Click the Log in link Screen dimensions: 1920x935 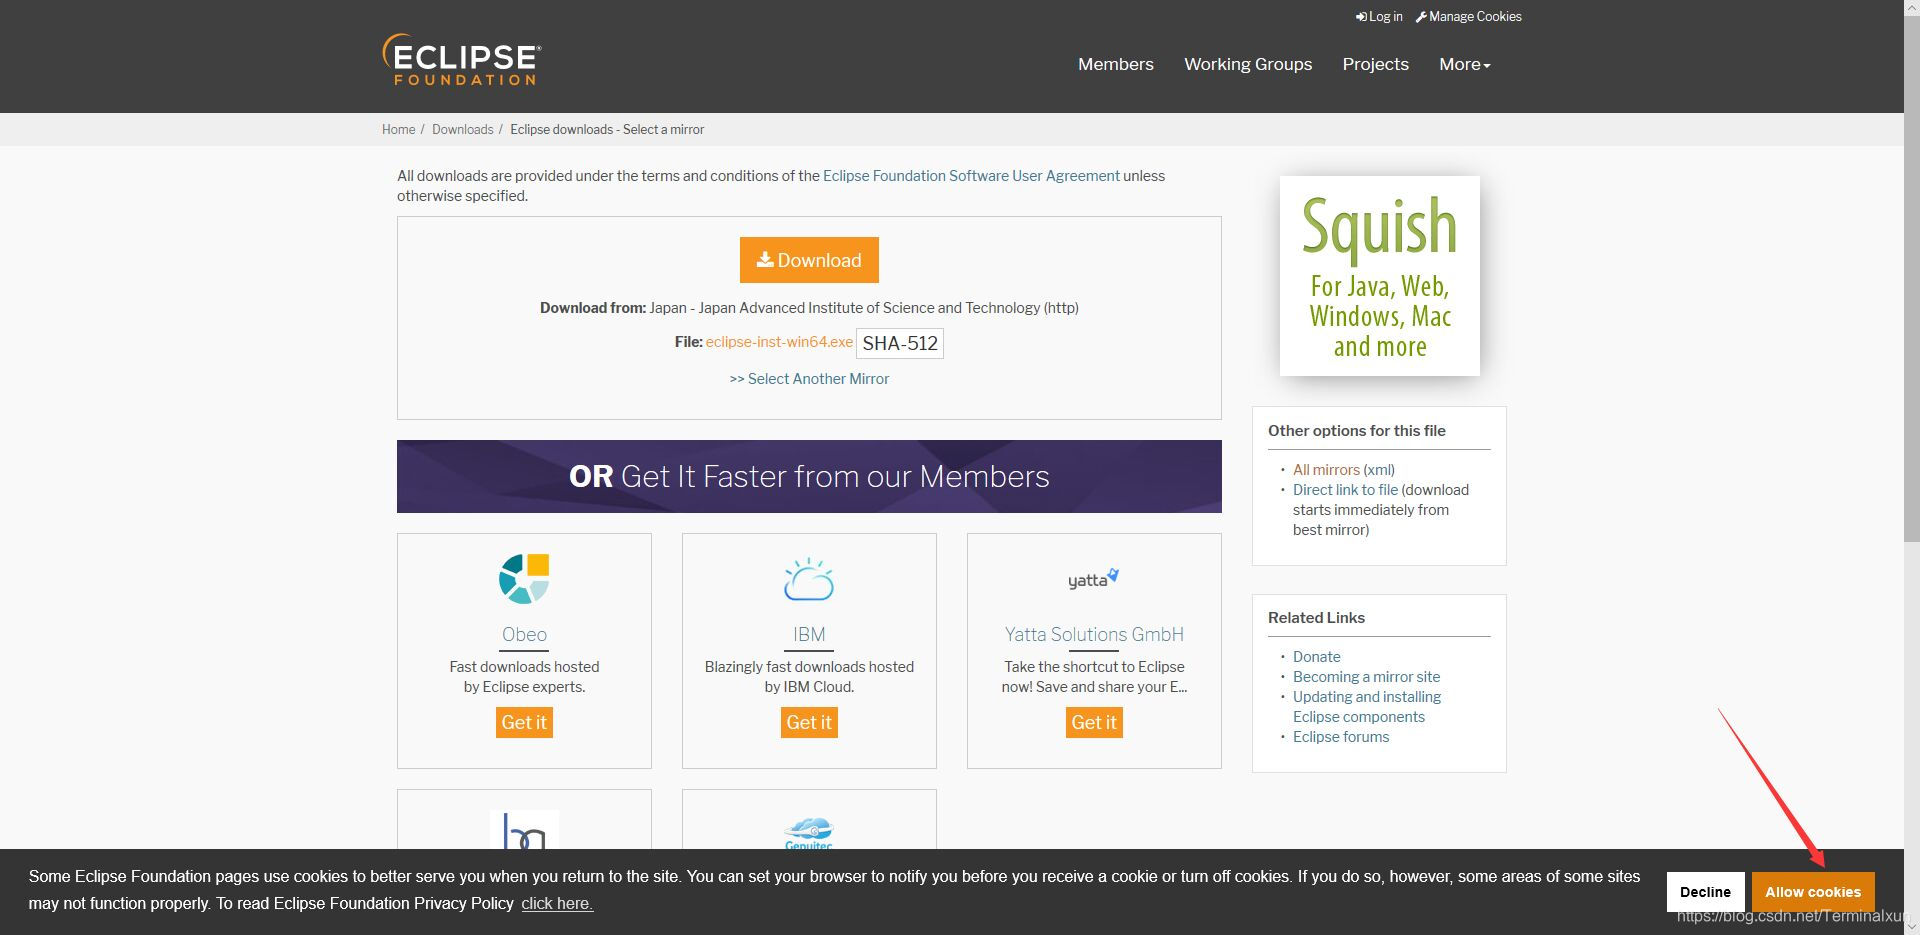tap(1379, 16)
